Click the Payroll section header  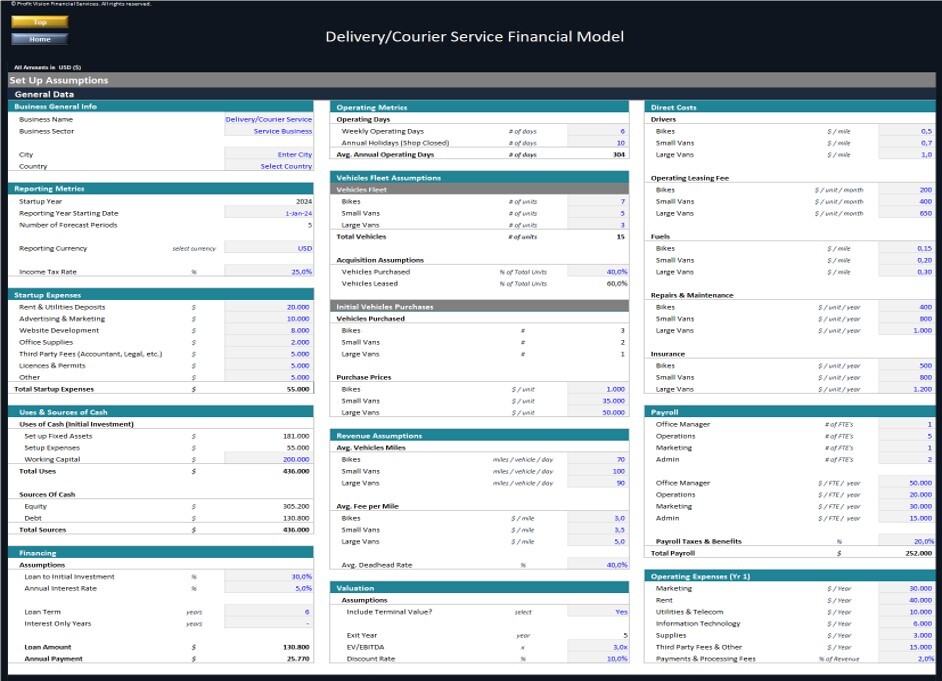coord(789,412)
